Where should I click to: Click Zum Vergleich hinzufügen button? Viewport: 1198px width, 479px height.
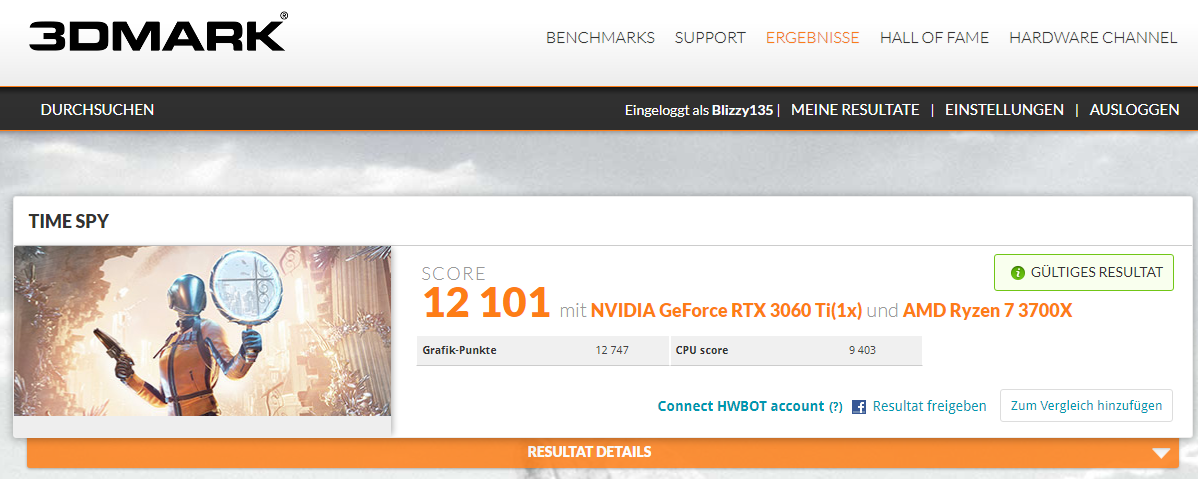(1086, 406)
